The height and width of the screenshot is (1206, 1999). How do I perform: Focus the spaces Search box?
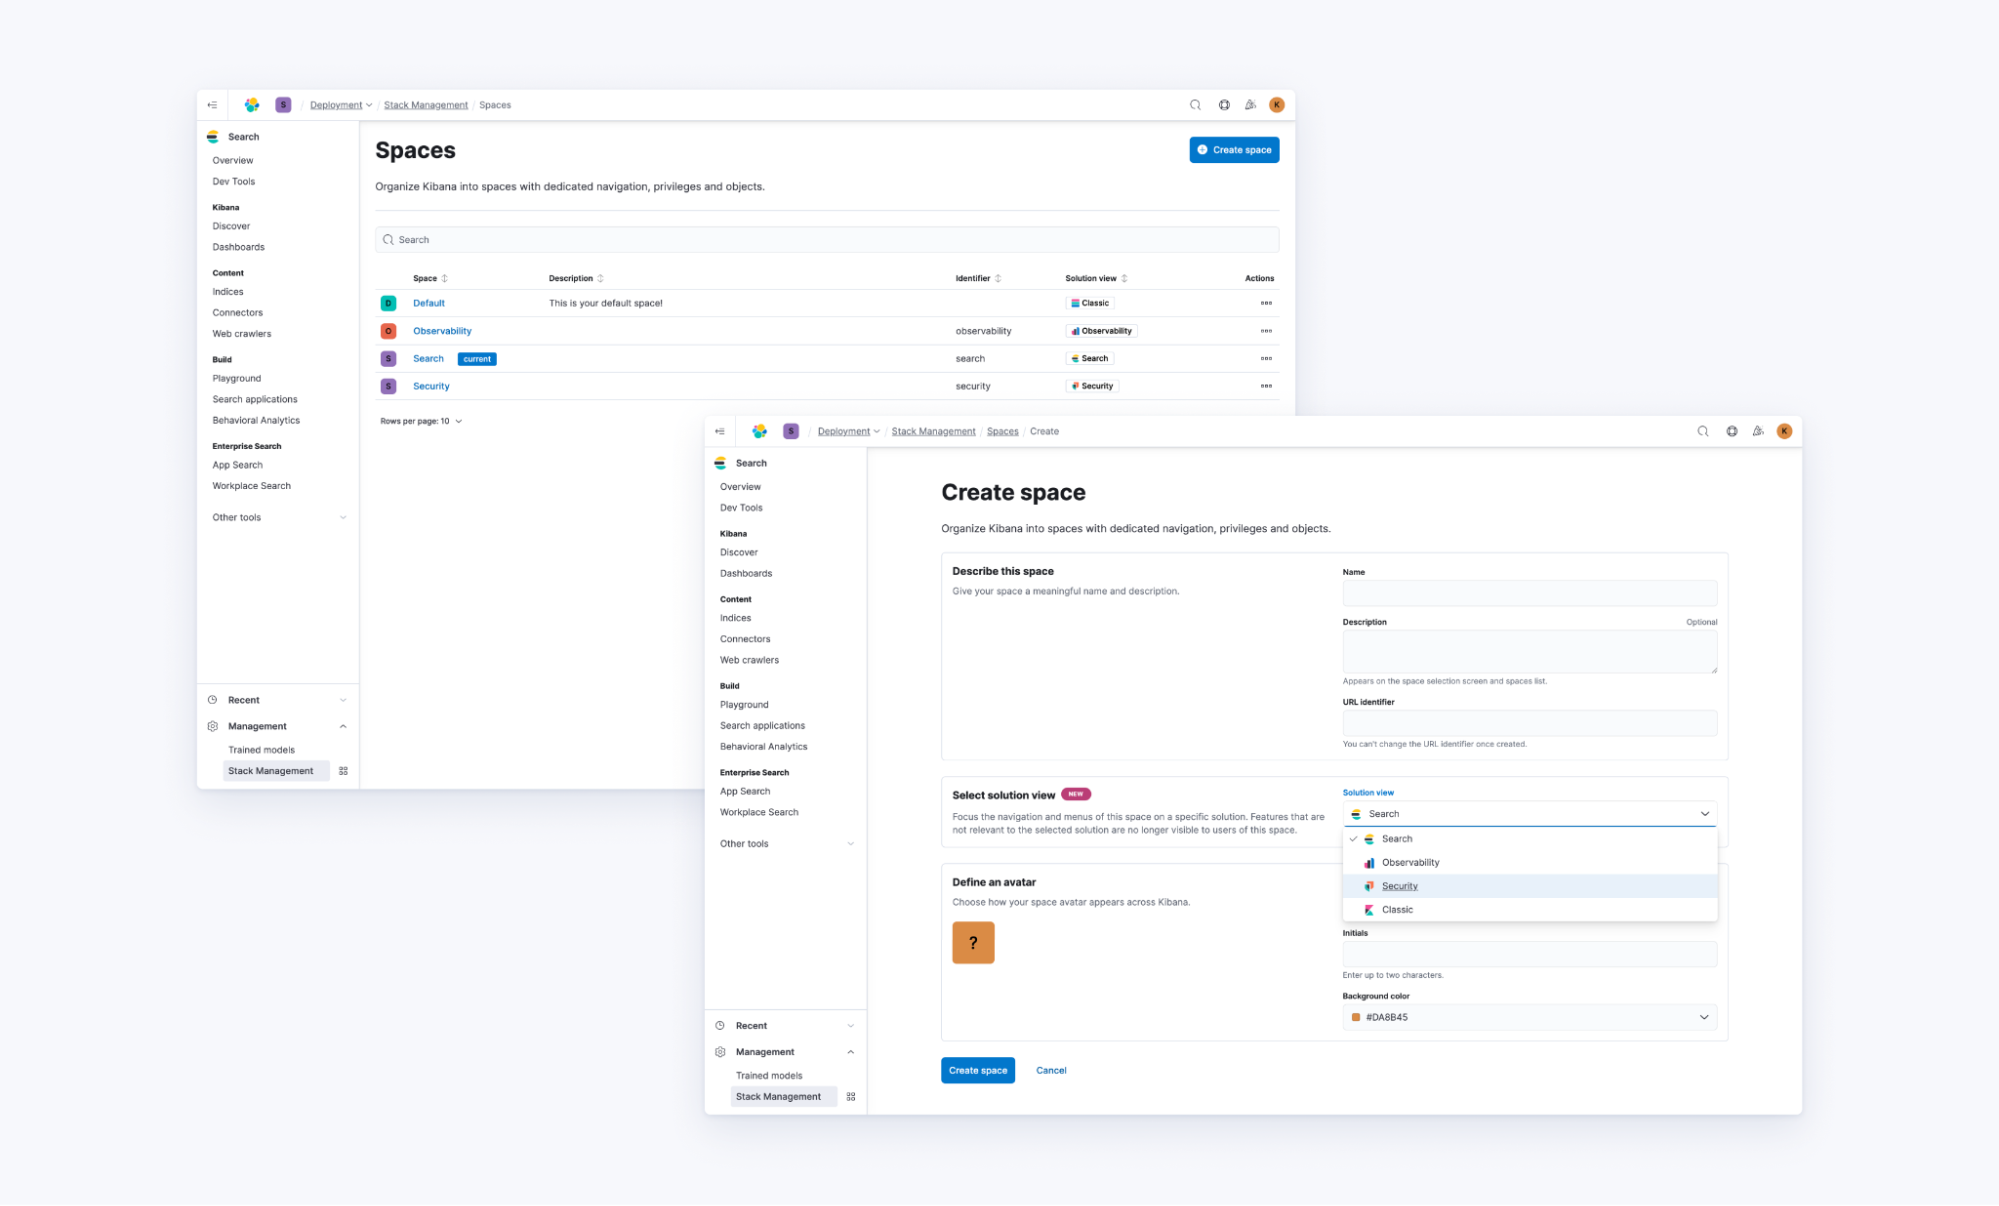pyautogui.click(x=827, y=240)
